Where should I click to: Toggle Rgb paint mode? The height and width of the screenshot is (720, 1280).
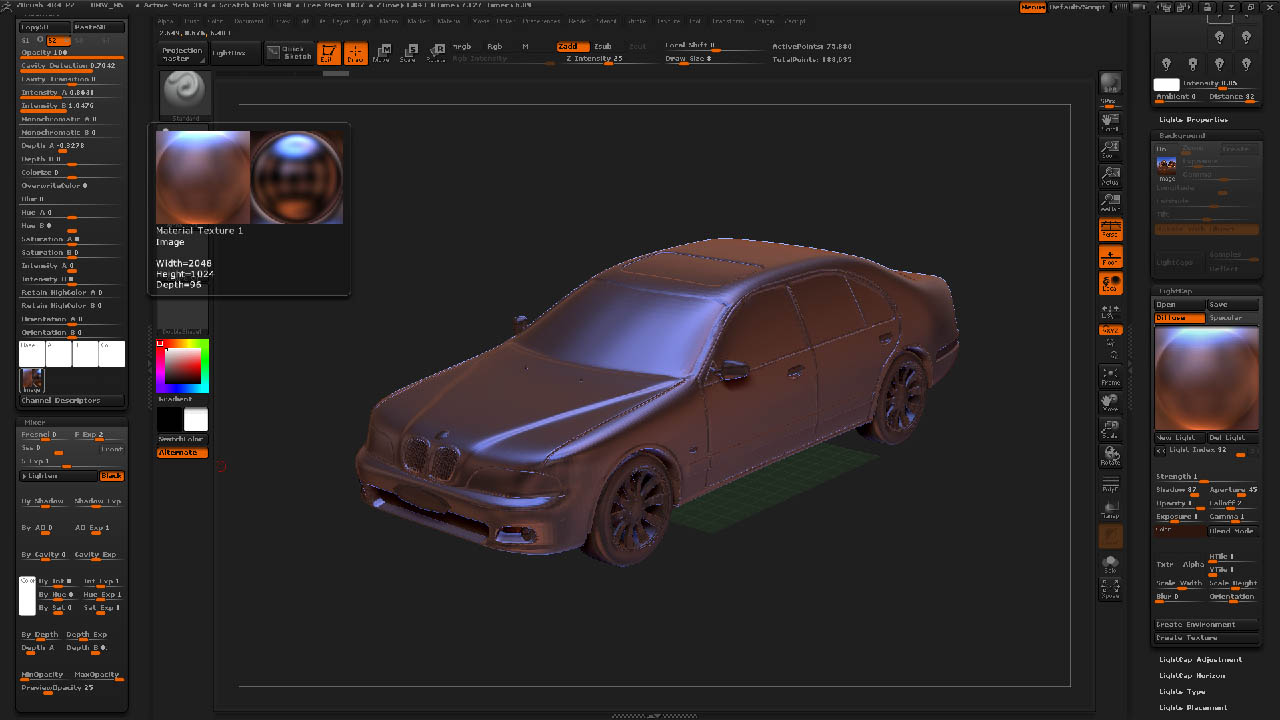coord(494,46)
